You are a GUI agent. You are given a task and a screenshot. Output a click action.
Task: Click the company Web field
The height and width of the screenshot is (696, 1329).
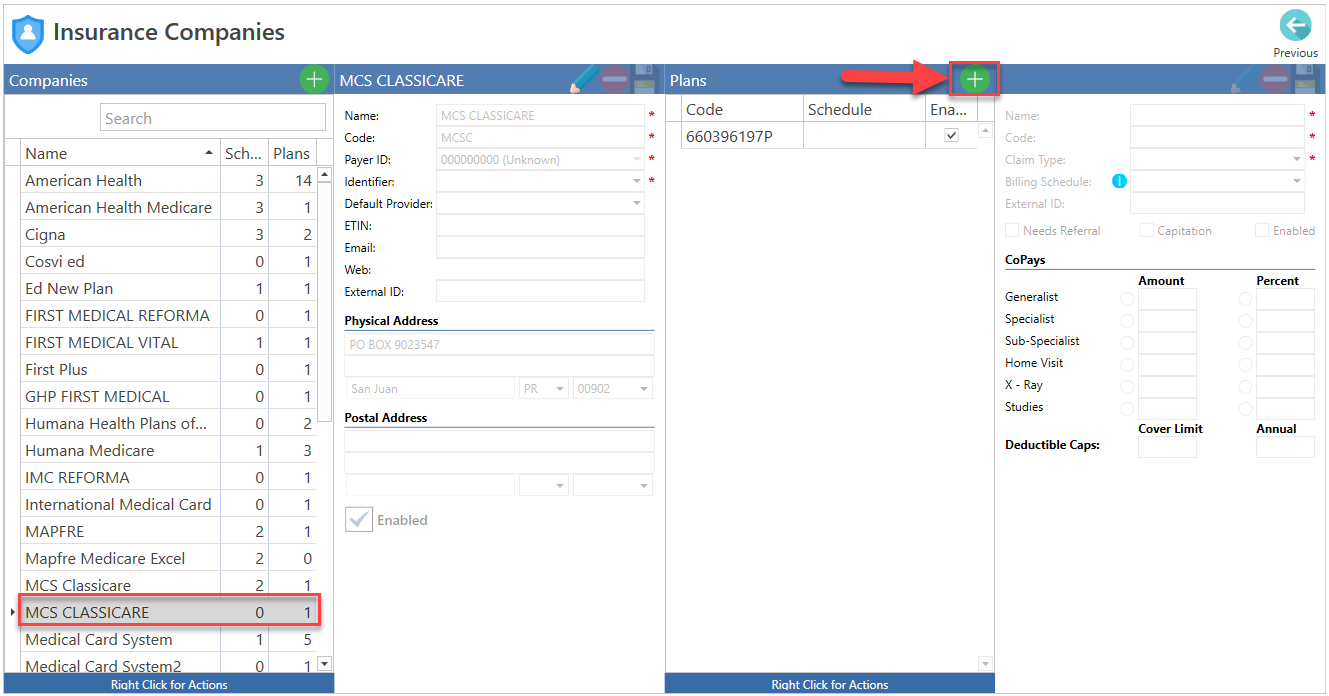(x=540, y=269)
